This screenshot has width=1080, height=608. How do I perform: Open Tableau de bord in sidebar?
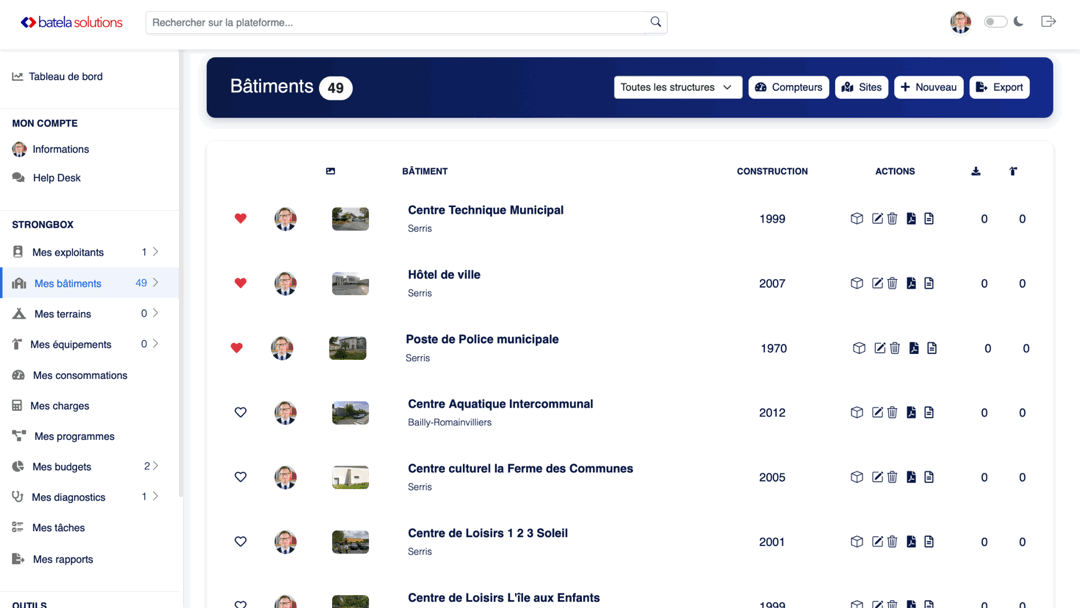pos(65,77)
